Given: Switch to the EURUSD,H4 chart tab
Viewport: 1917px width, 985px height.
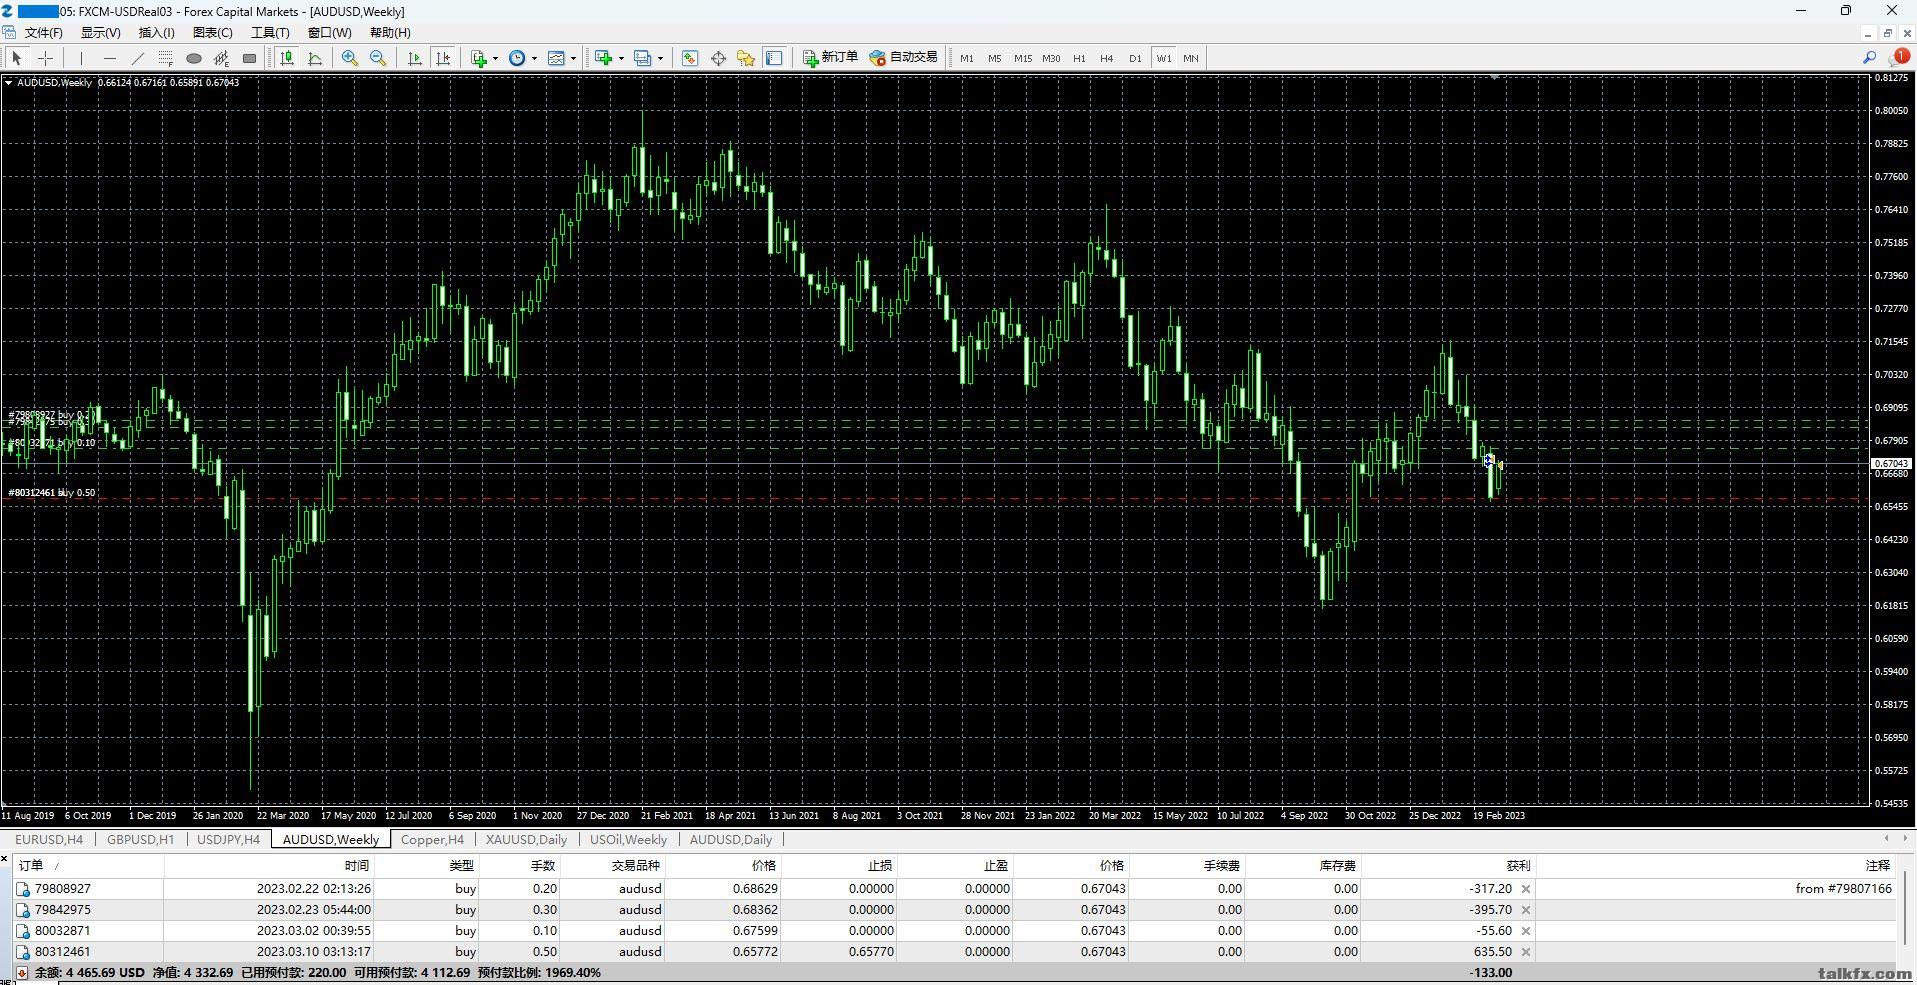Looking at the screenshot, I should tap(49, 840).
